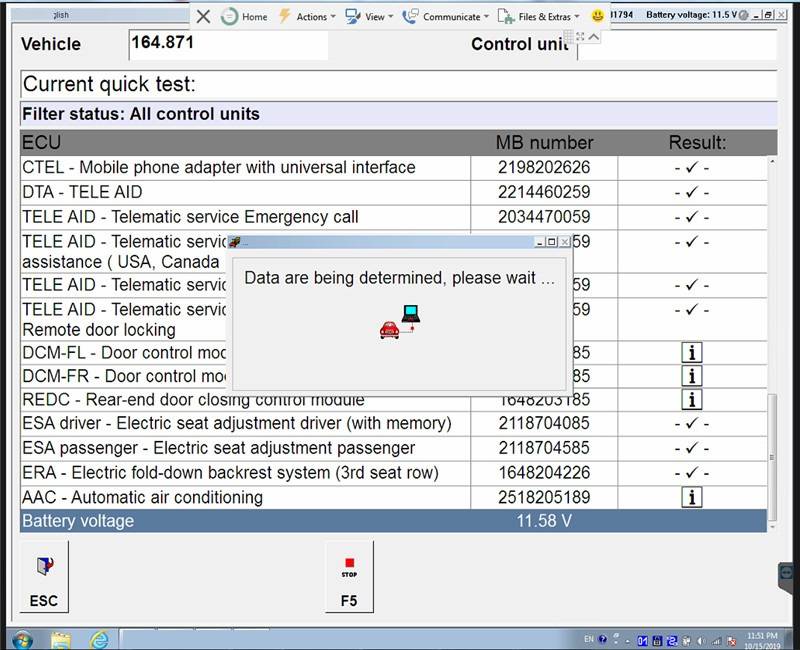This screenshot has width=800, height=650.
Task: Click the smiley feedback icon
Action: point(598,16)
